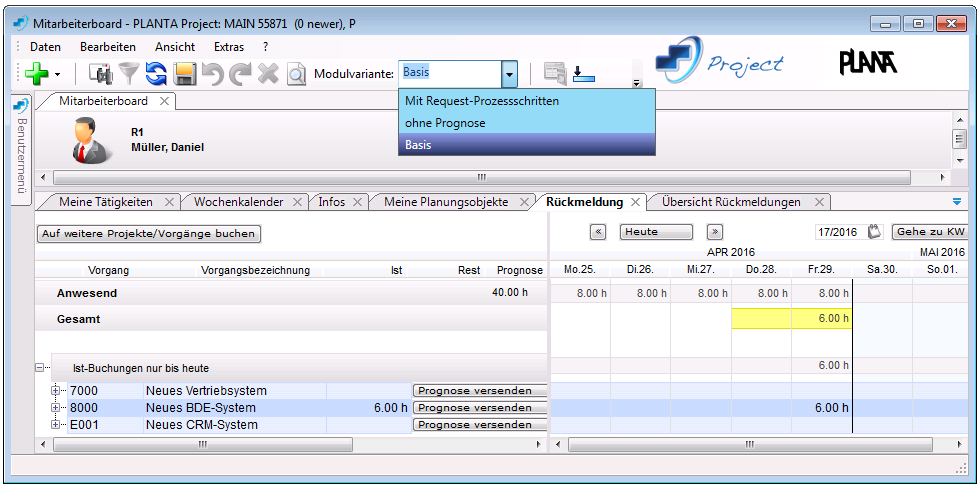This screenshot has width=980, height=486.
Task: Click the calendar icon beside 17/2016
Action: pos(874,231)
